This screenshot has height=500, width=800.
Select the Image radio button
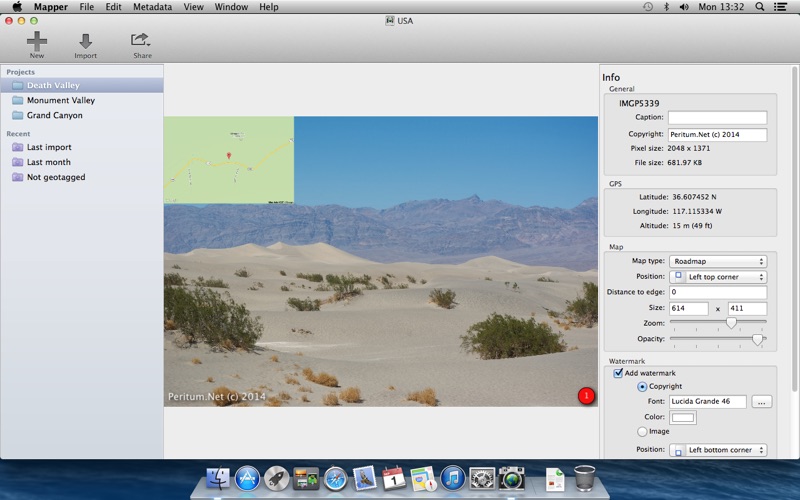642,432
